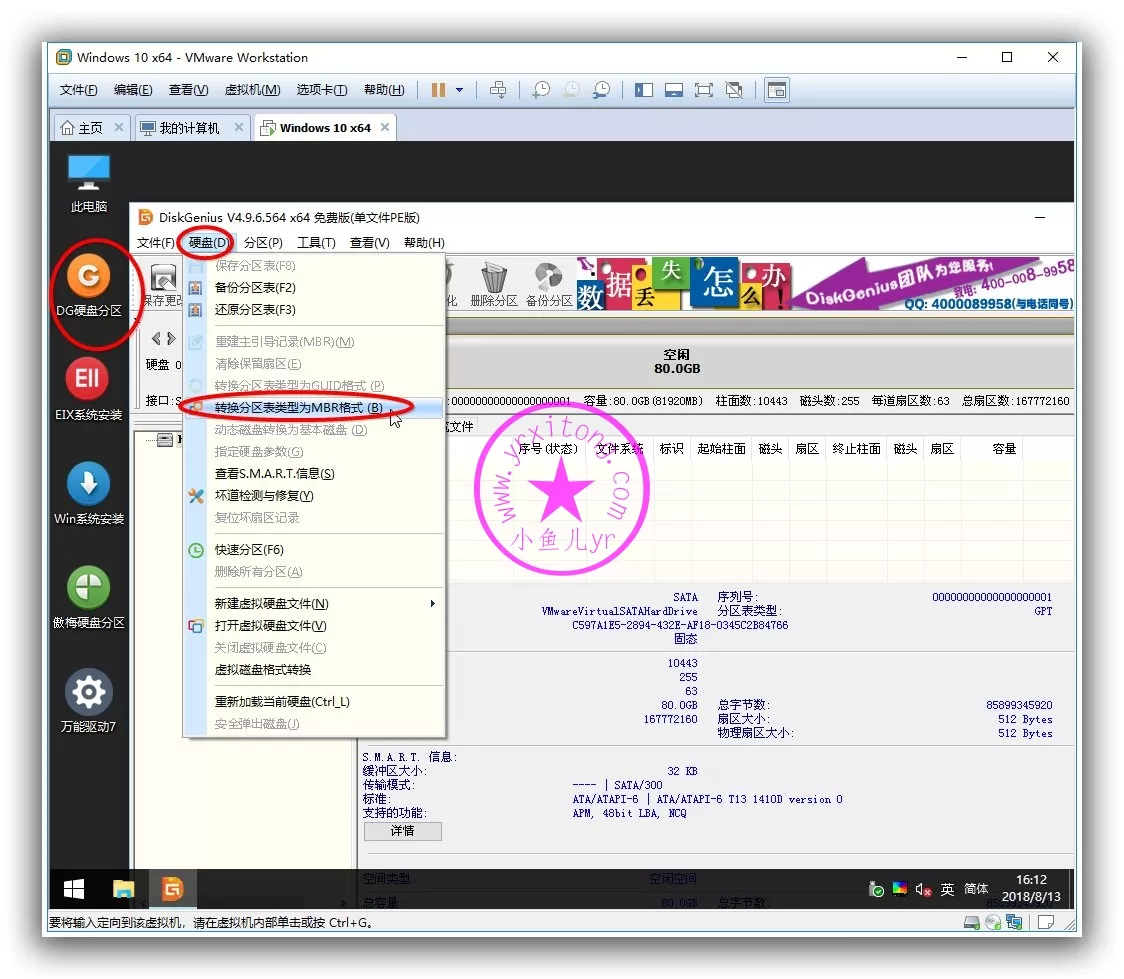Choose 备份分区表(F2) from the menu
Viewport: 1124px width, 979px height.
315,287
